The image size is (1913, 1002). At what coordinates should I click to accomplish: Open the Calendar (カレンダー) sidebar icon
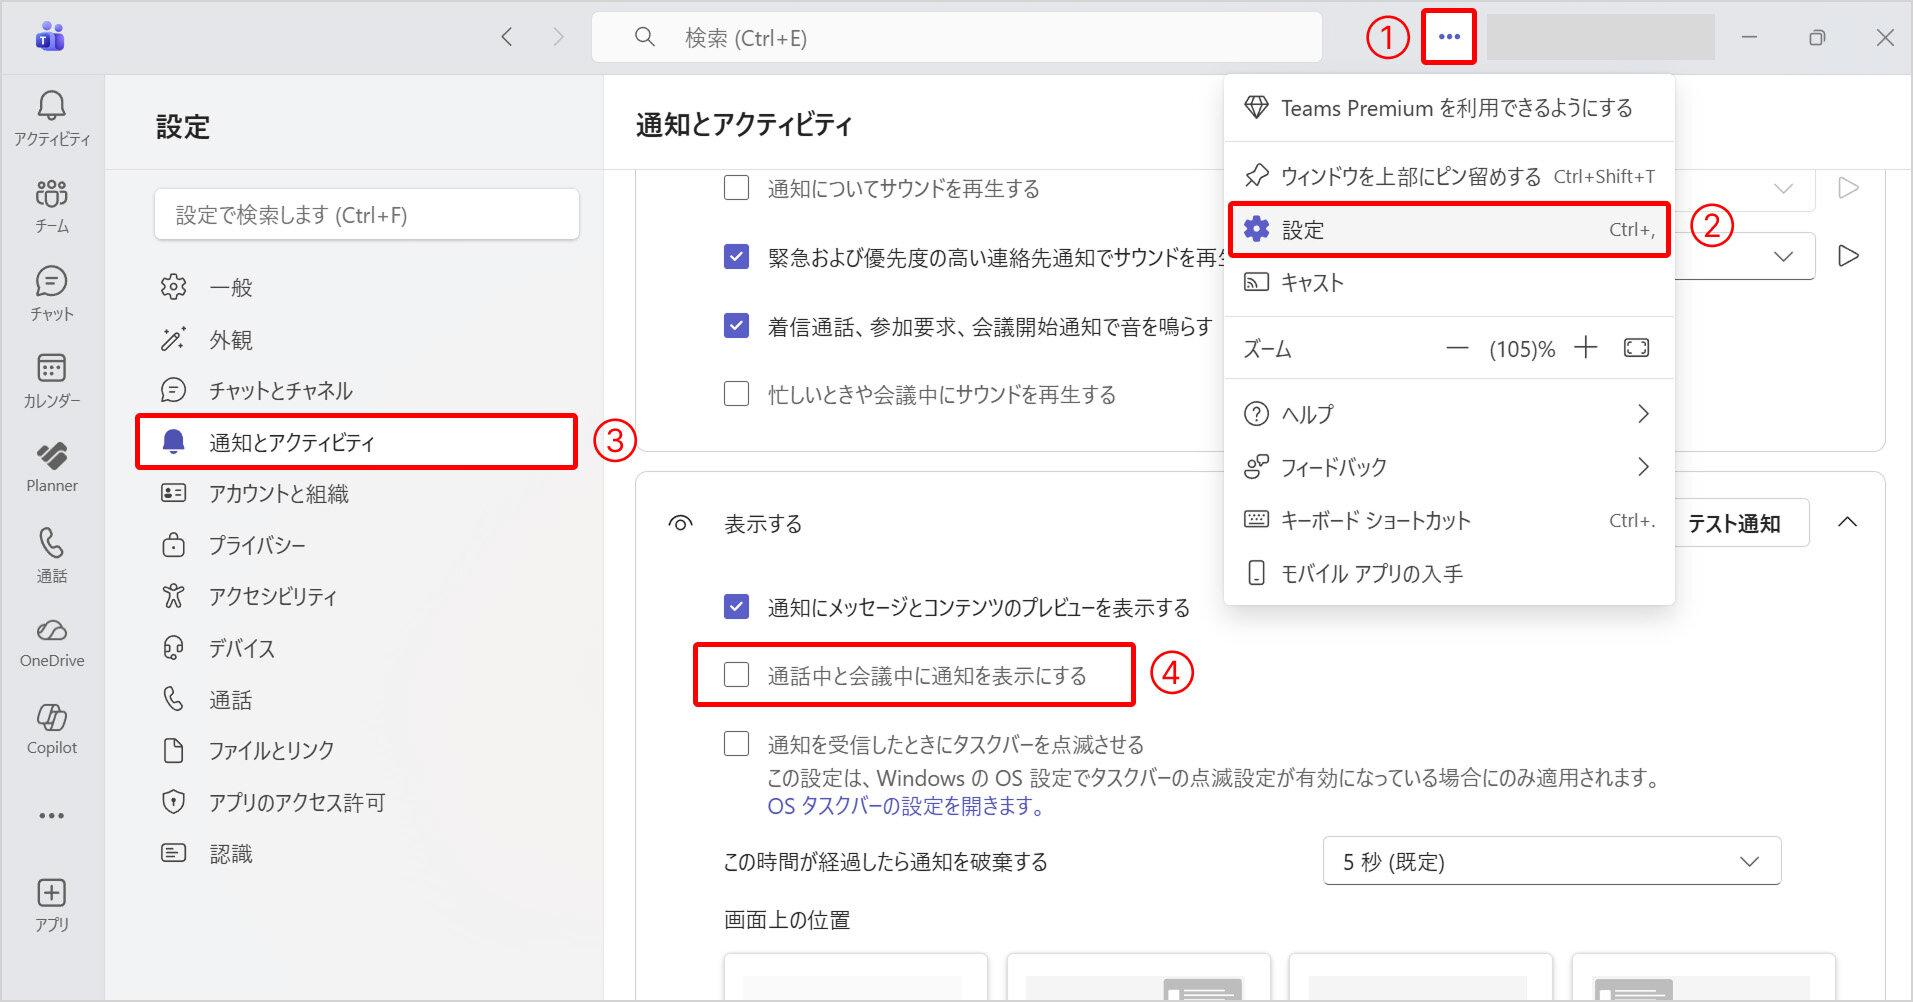52,380
